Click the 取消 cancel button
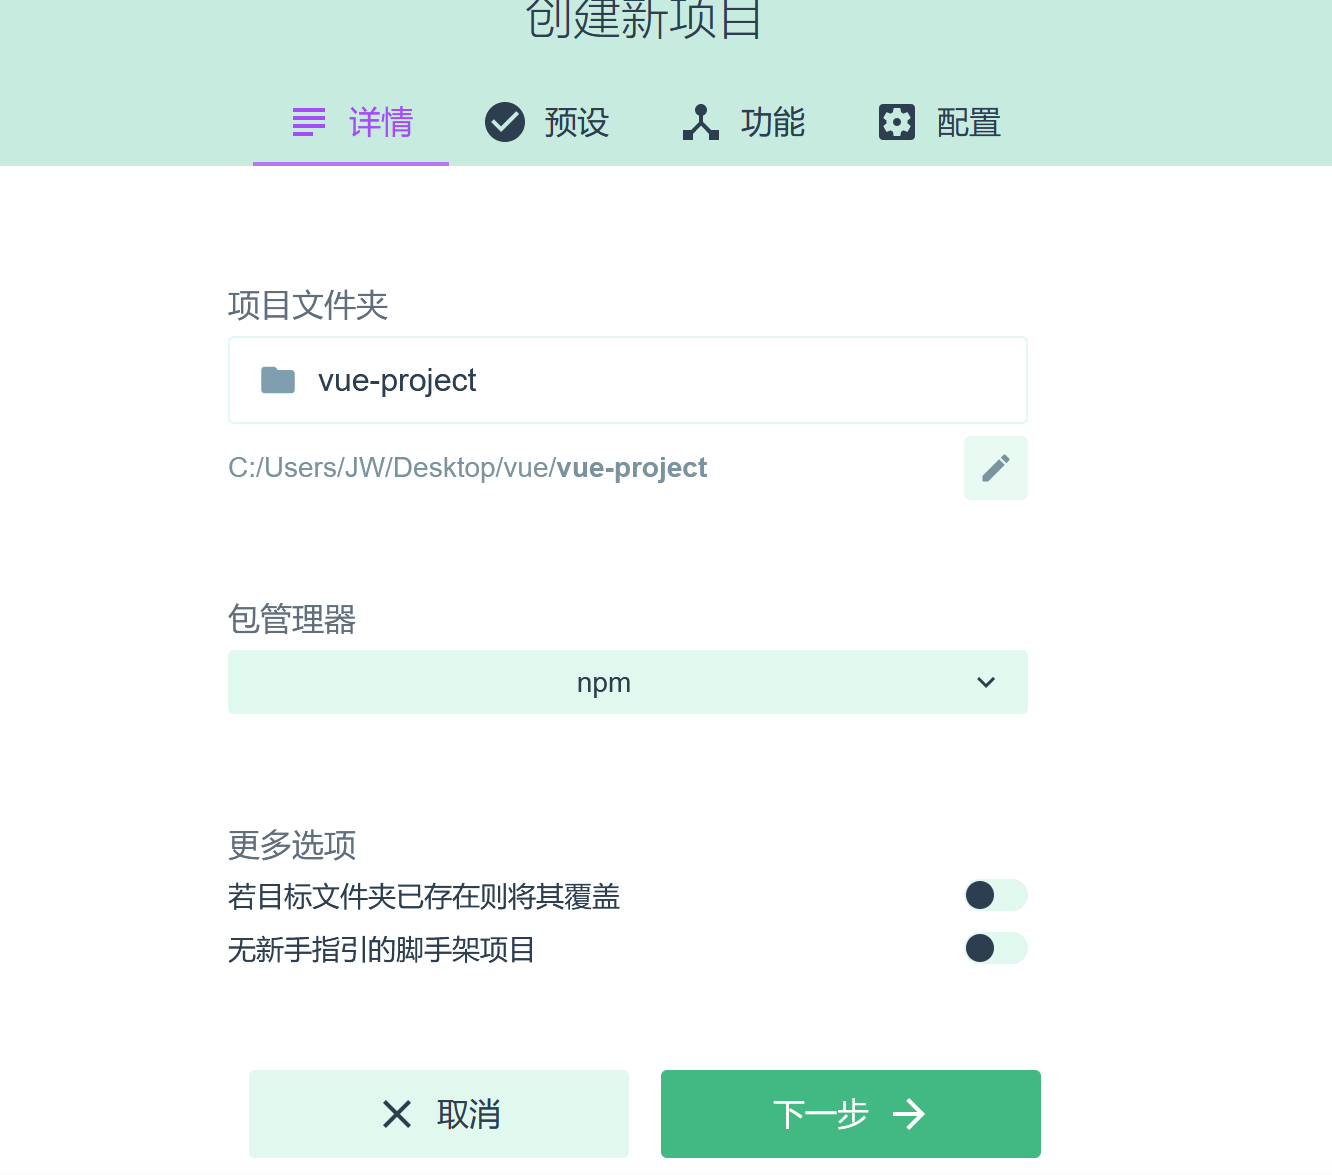Image resolution: width=1332 pixels, height=1175 pixels. (x=439, y=1114)
